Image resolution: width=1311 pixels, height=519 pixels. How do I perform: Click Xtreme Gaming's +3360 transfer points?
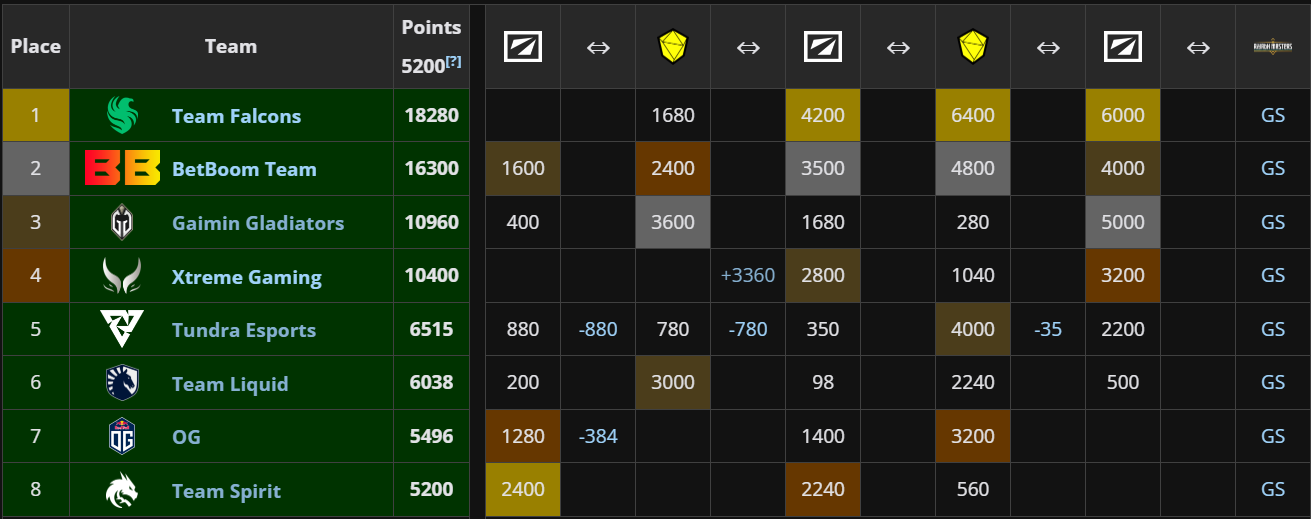(748, 276)
